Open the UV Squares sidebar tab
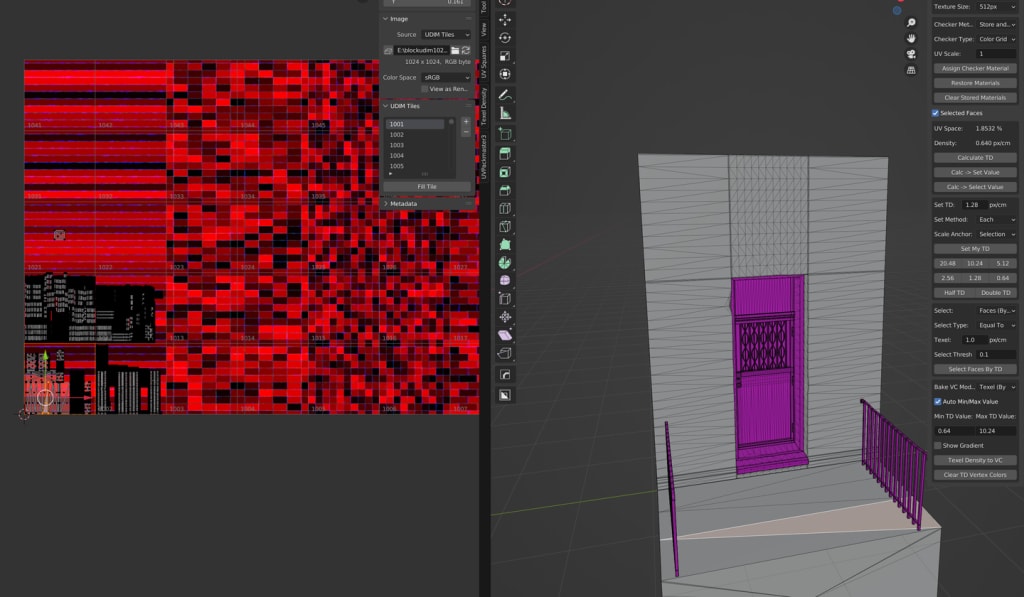Viewport: 1024px width, 597px height. (484, 63)
